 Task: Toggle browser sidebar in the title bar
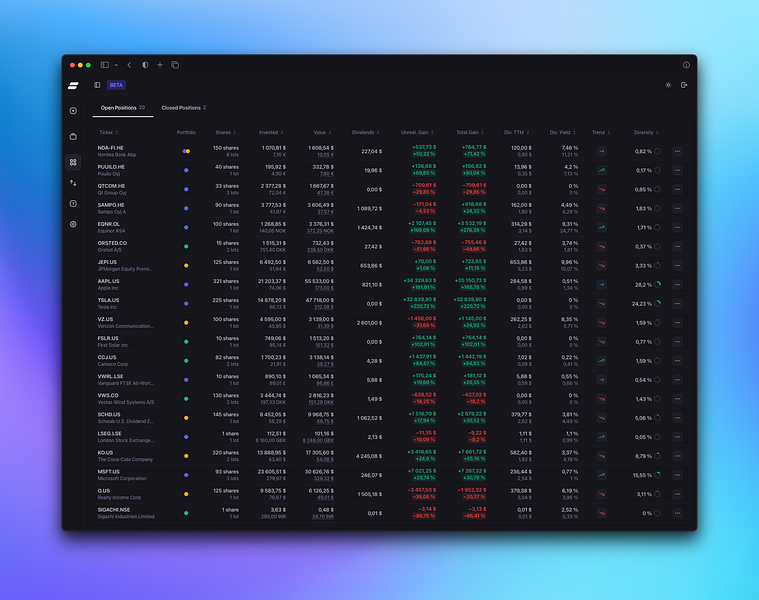pos(105,65)
